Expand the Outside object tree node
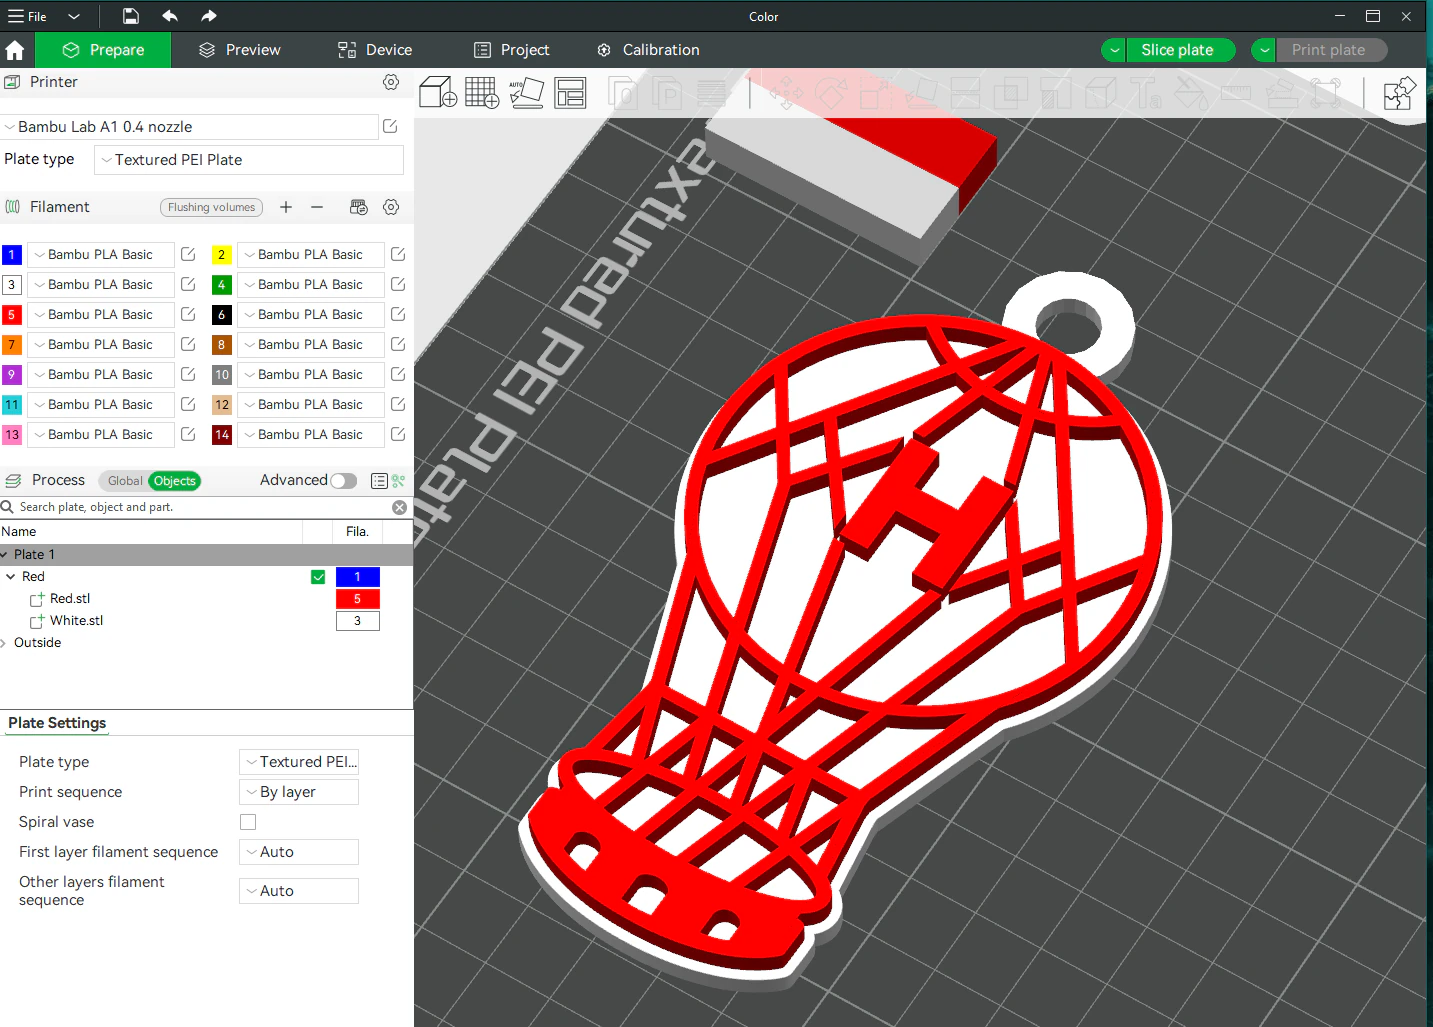This screenshot has height=1027, width=1433. (x=3, y=643)
